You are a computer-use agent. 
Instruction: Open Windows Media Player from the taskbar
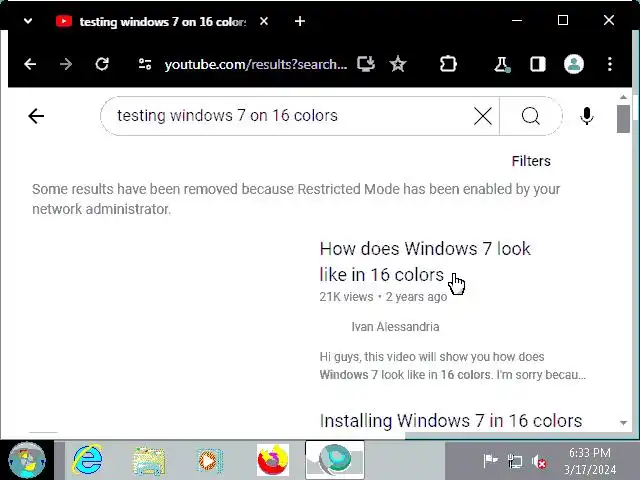[x=209, y=461]
